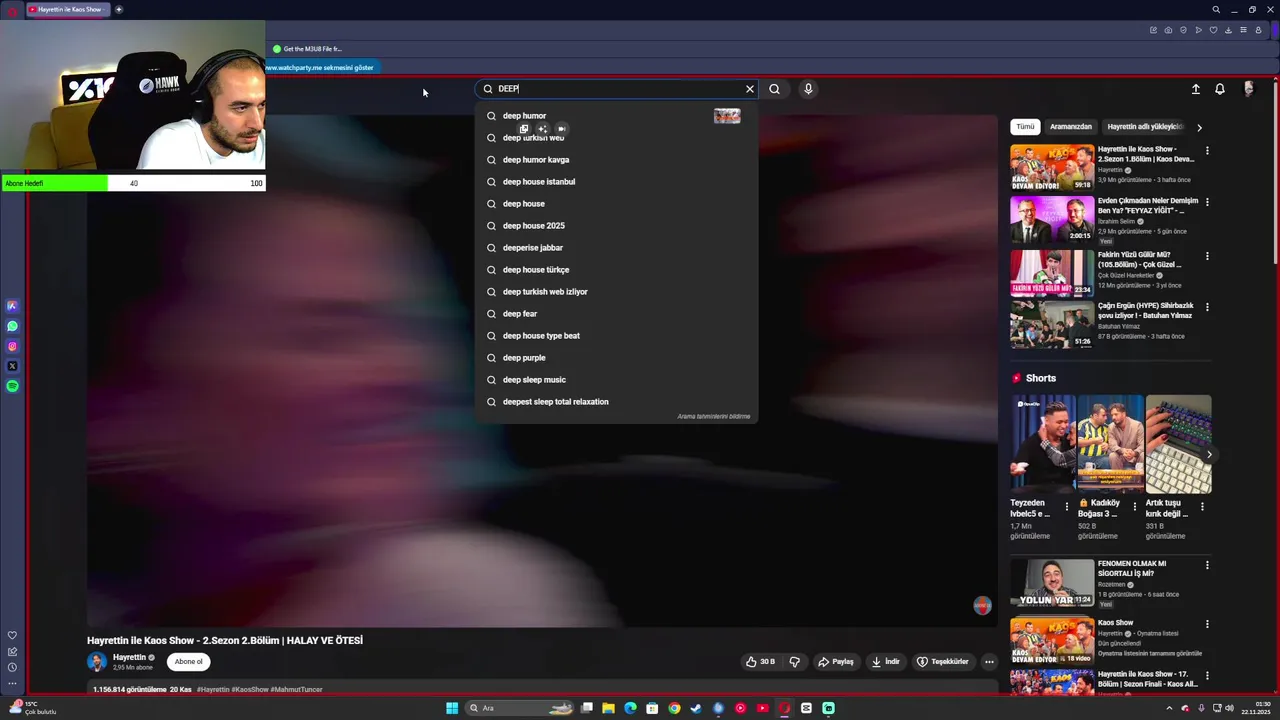Expand filter chips with right arrow
Viewport: 1280px width, 720px height.
coord(1199,127)
